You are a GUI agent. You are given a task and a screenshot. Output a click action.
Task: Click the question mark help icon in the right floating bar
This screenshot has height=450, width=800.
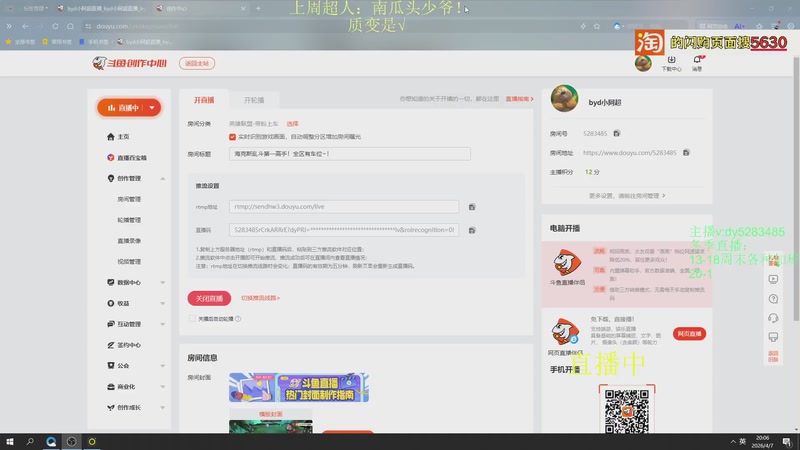(x=773, y=298)
